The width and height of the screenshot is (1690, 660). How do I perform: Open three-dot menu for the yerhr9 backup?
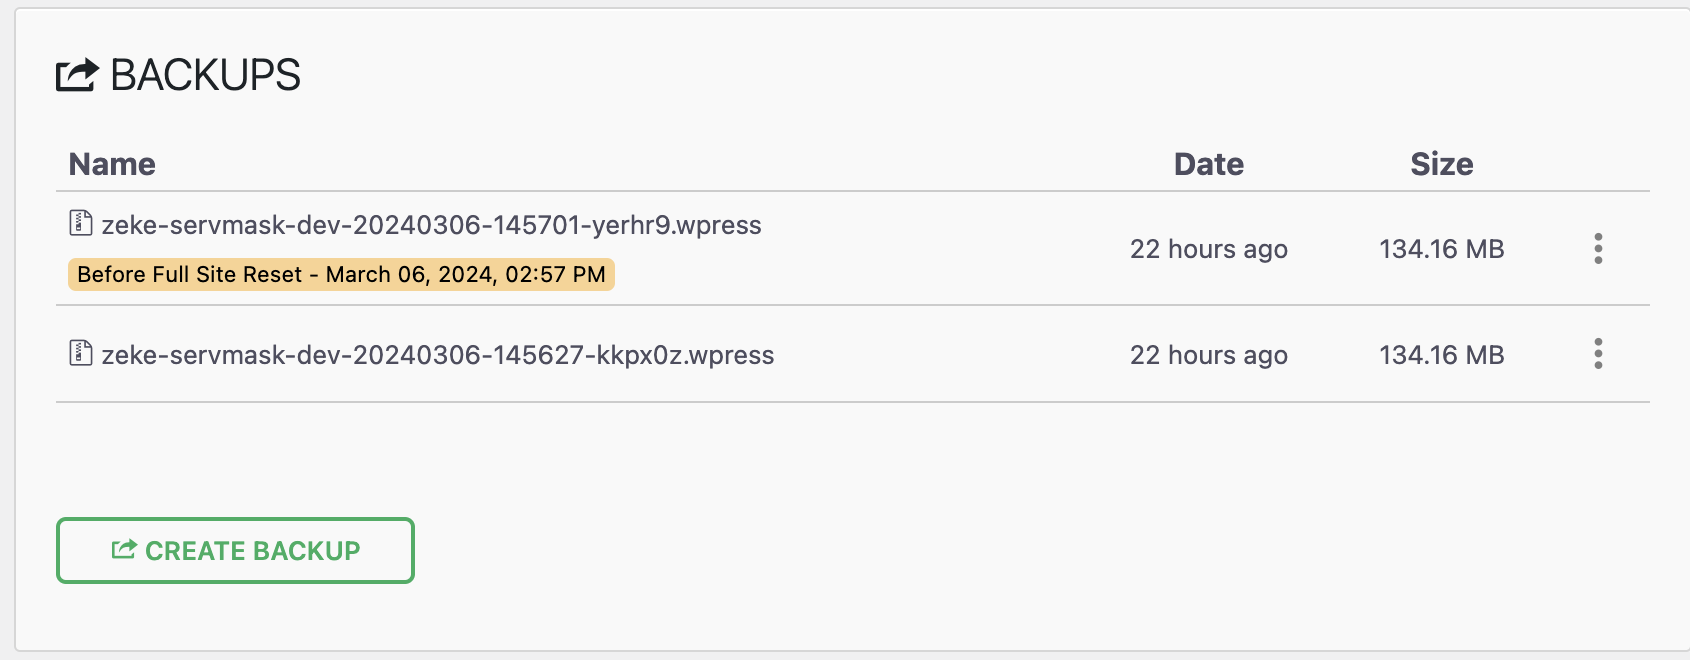(x=1598, y=248)
